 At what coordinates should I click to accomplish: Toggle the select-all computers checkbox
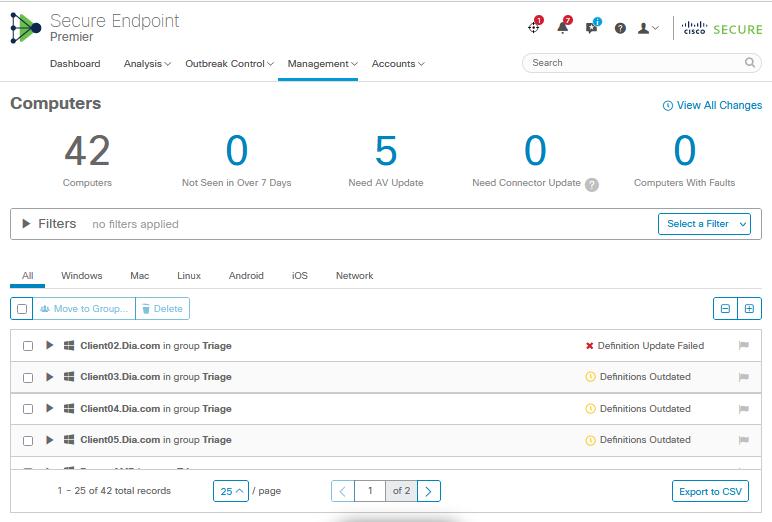pyautogui.click(x=22, y=309)
